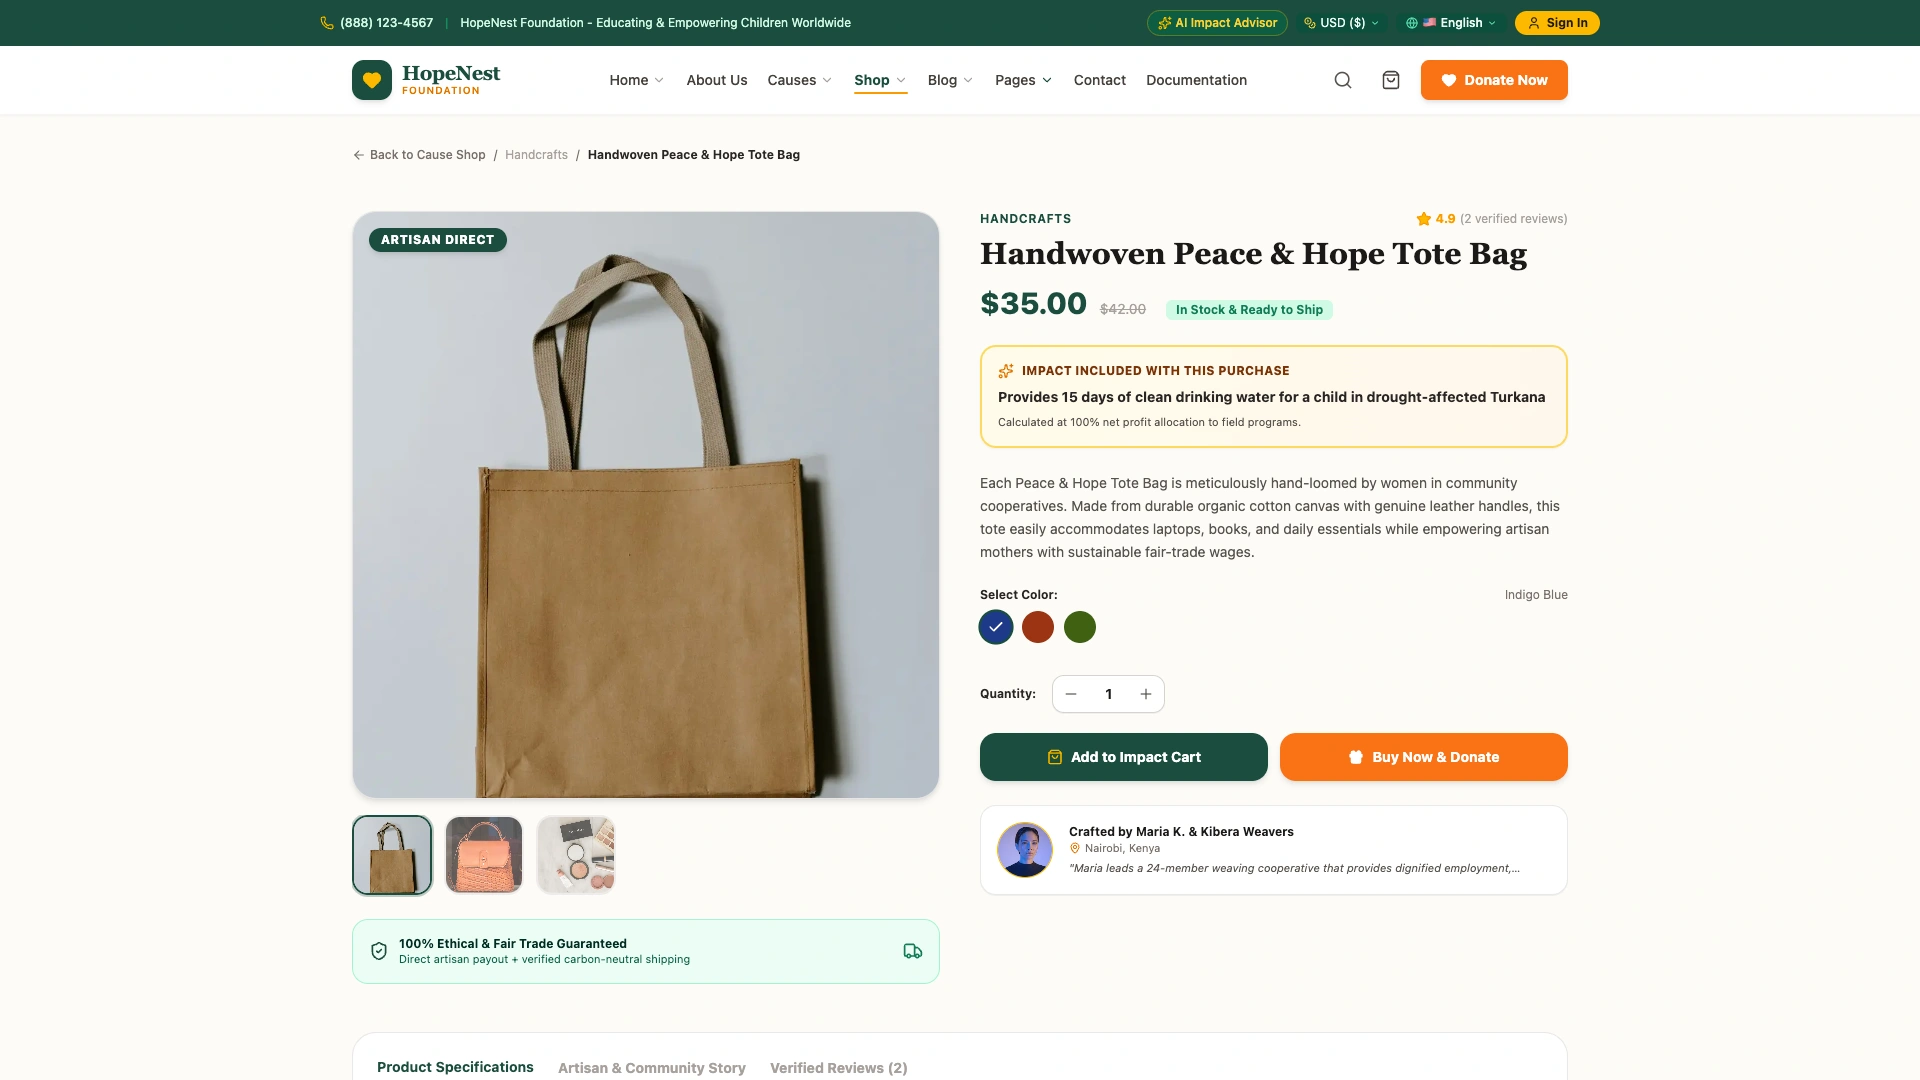Choose the rust red color swatch
The image size is (1920, 1080).
click(1038, 627)
